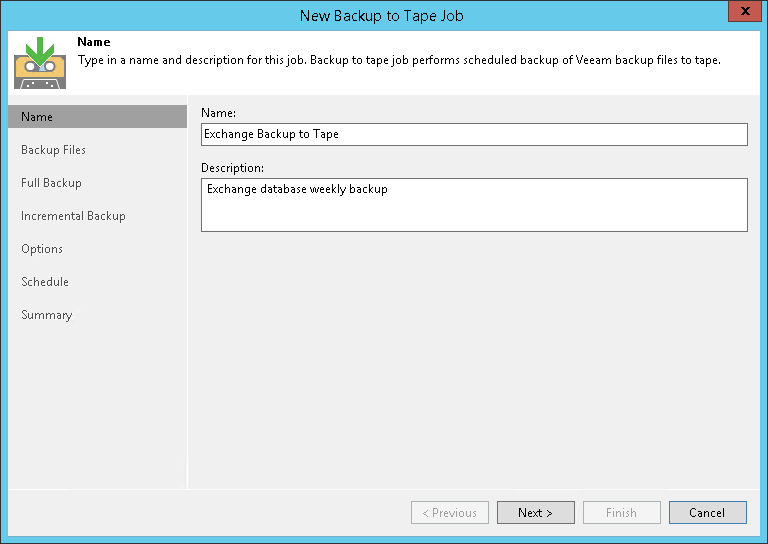Jump to the Options step

(x=42, y=249)
